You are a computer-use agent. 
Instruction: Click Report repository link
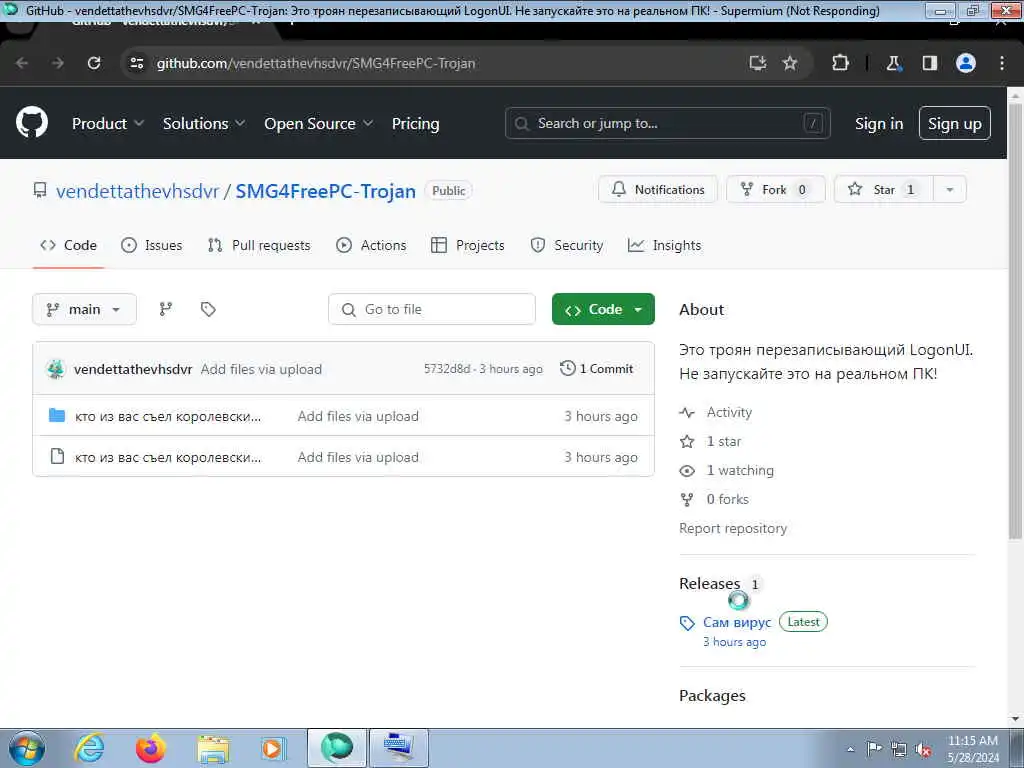pos(733,528)
